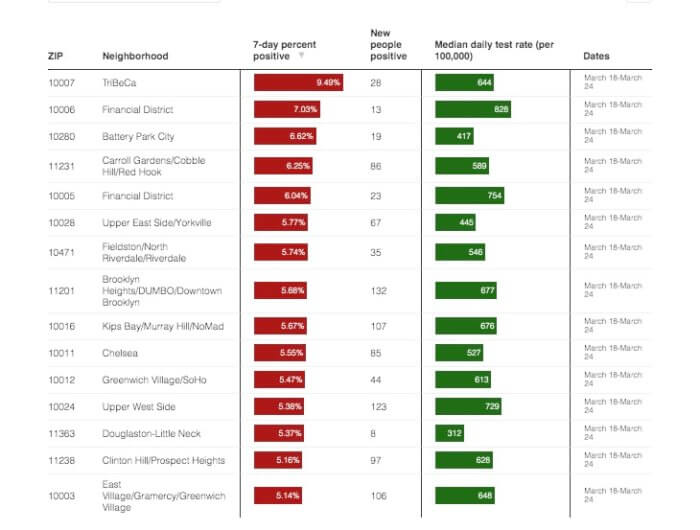Sort by Neighborhood column header
Screen dimensions: 700x530
pyautogui.click(x=135, y=57)
